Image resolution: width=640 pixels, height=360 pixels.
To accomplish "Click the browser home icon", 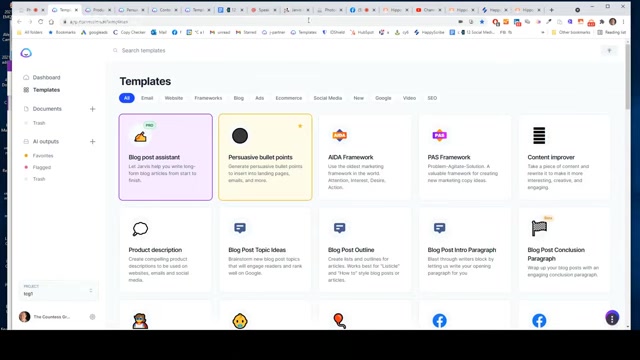I will click(x=51, y=22).
